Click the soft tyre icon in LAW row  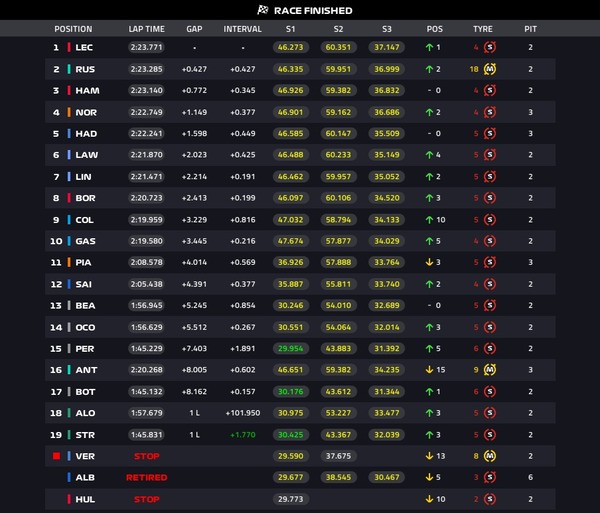point(490,155)
